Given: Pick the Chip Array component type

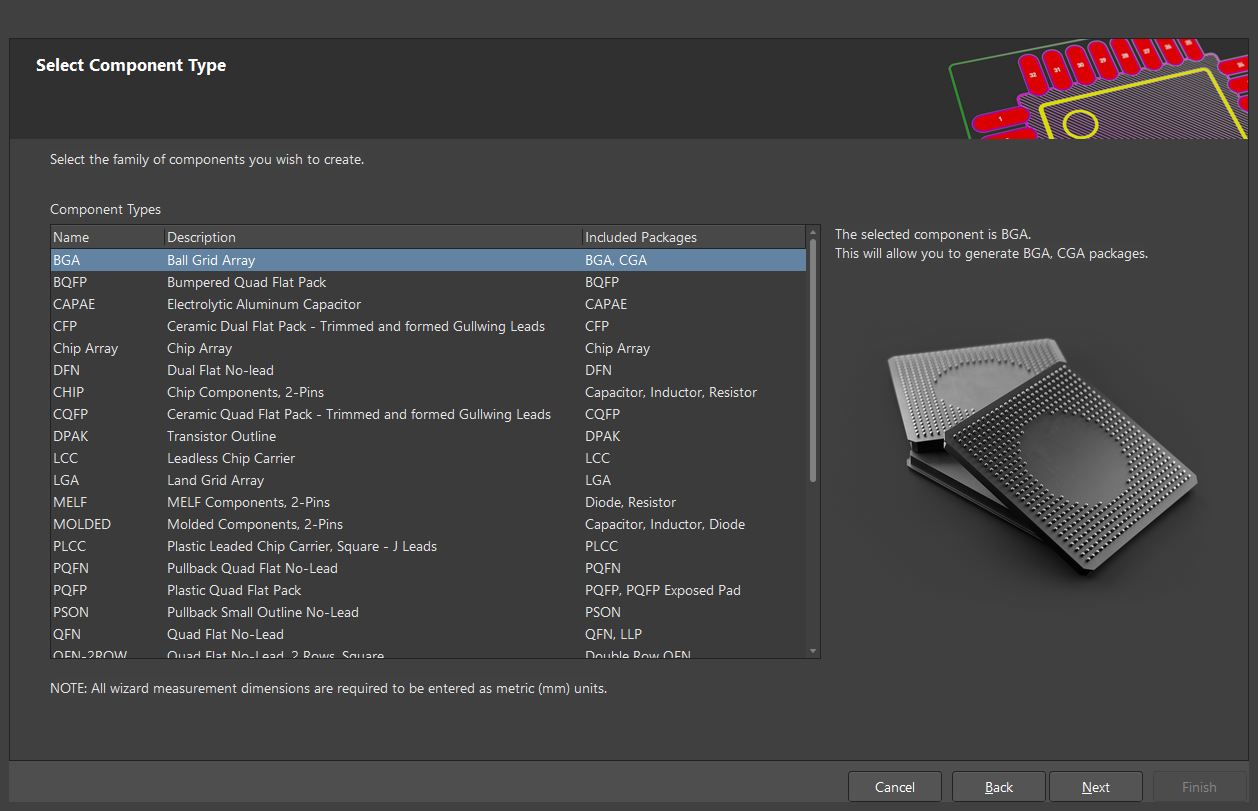Looking at the screenshot, I should click(428, 348).
